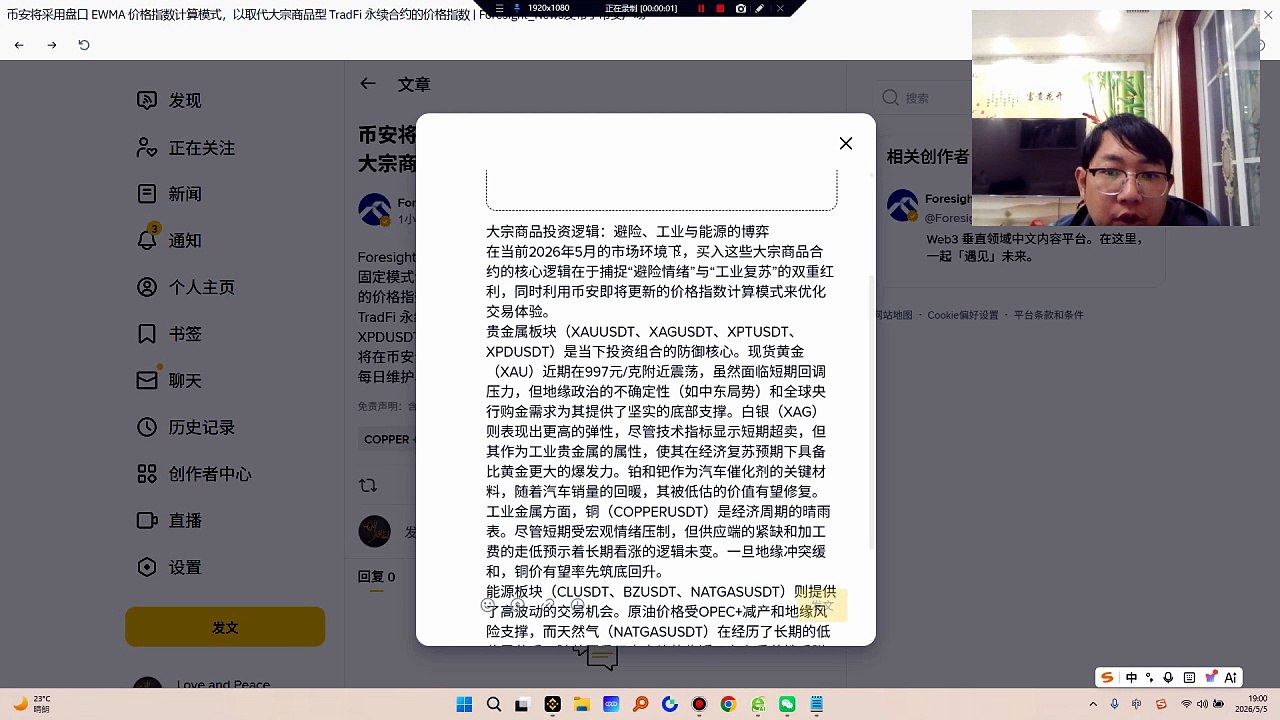1280x720 pixels.
Task: Click the 历史记录 clock icon
Action: [147, 427]
